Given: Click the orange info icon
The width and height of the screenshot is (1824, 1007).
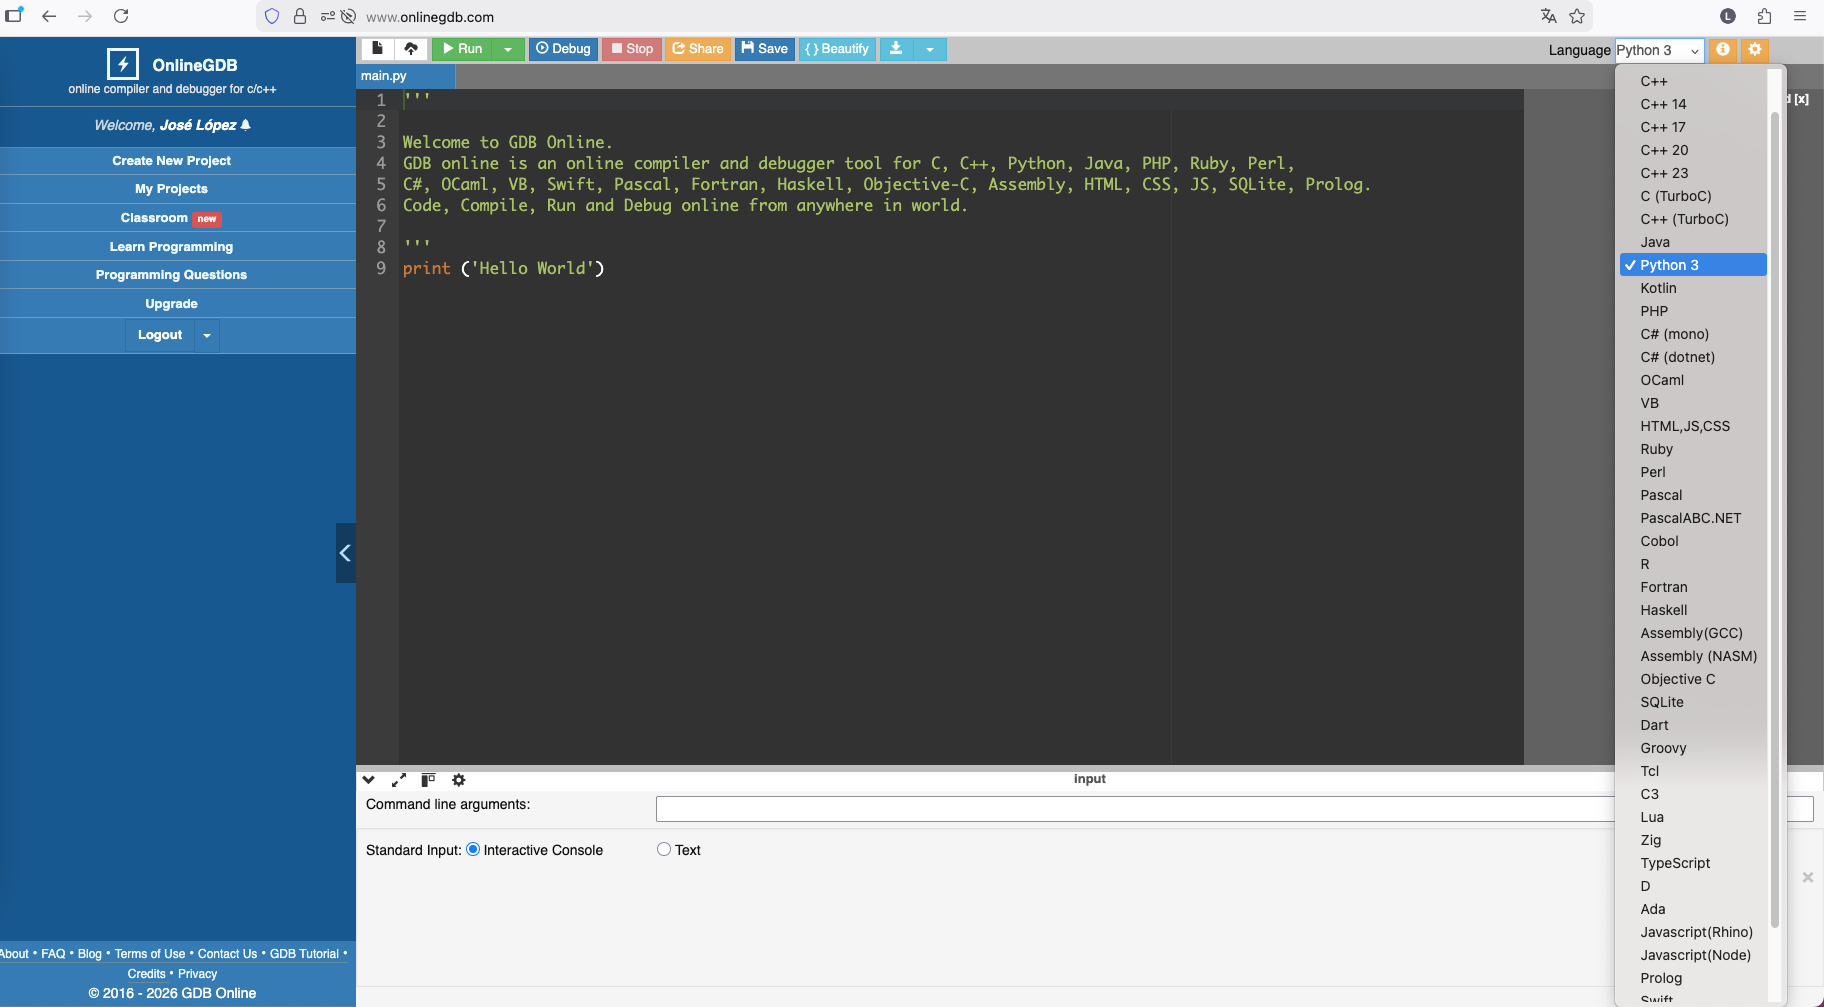Looking at the screenshot, I should pyautogui.click(x=1722, y=50).
